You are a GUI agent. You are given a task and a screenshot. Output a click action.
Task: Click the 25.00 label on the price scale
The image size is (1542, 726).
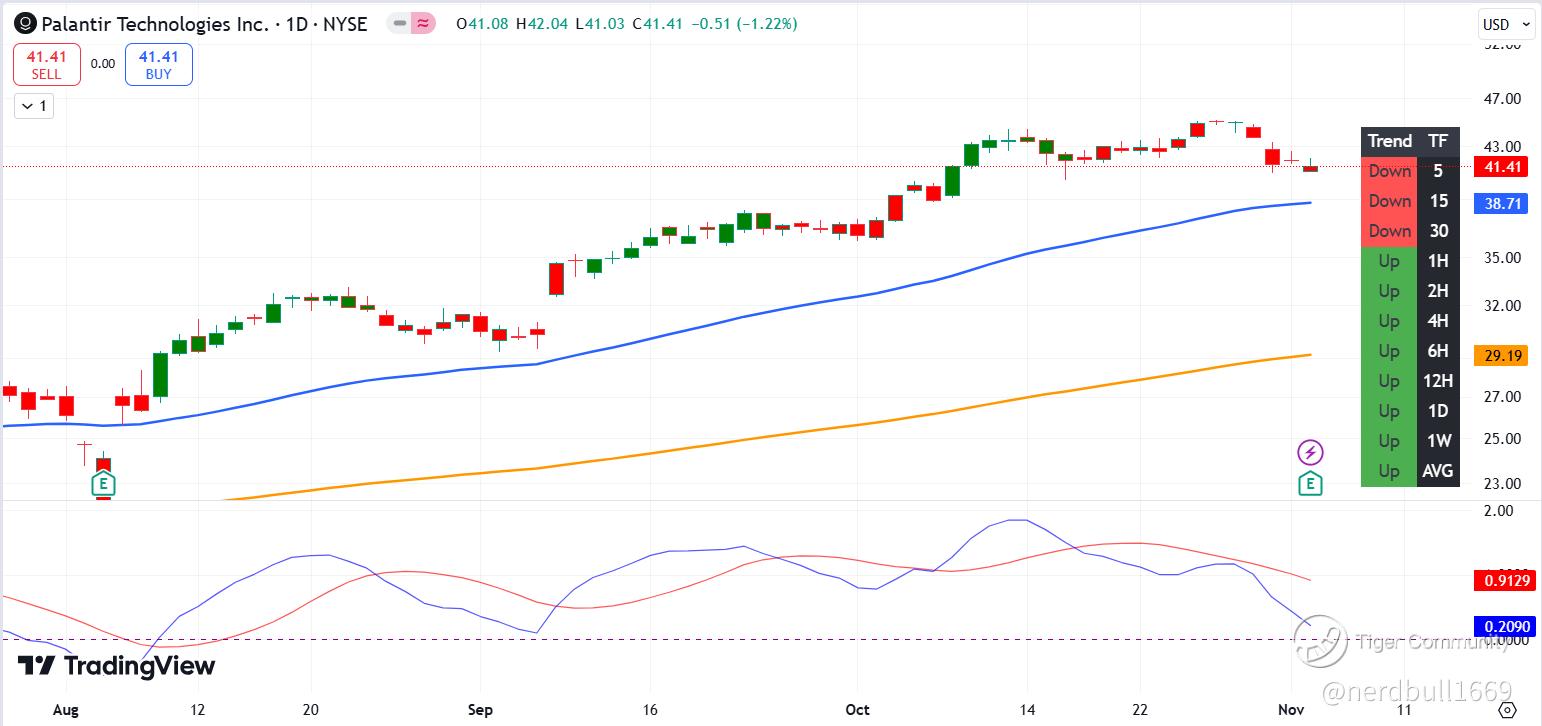pos(1503,439)
